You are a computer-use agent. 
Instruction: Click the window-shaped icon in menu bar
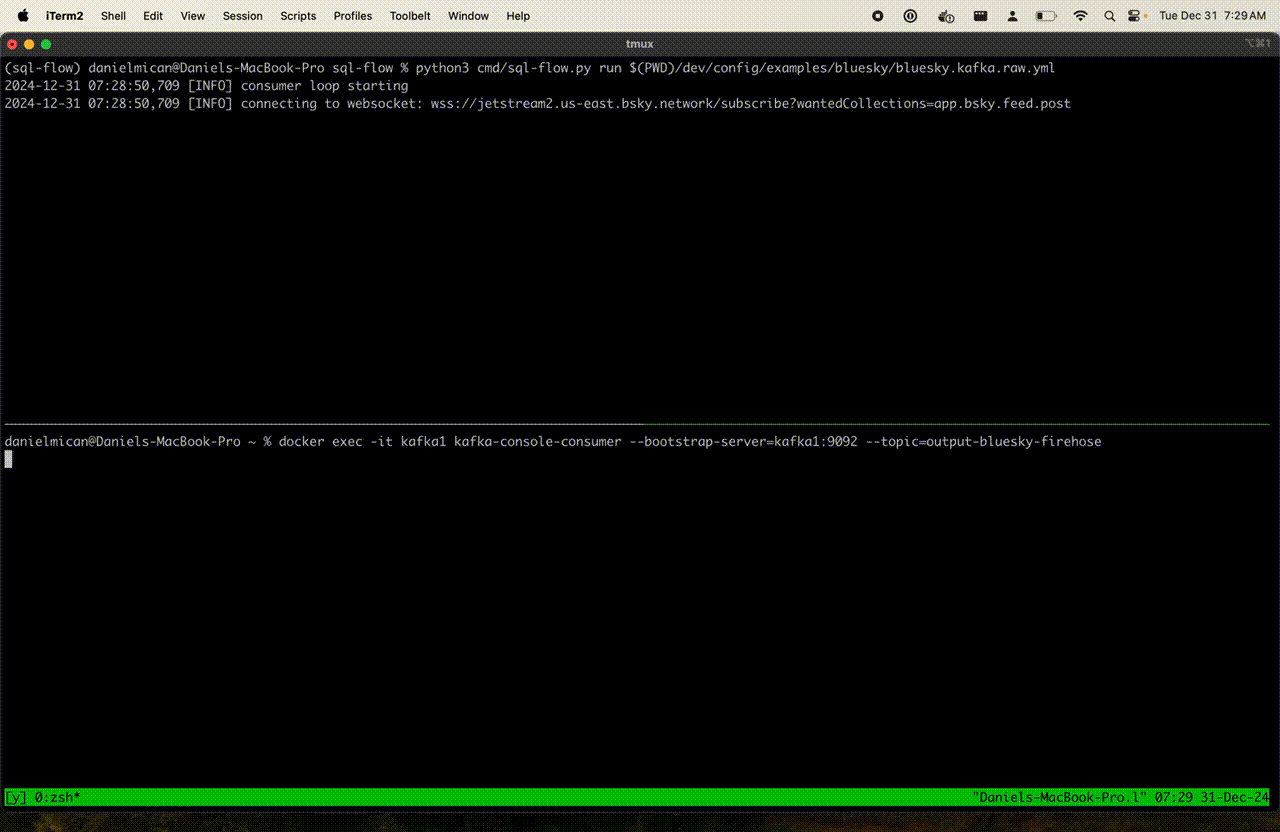(981, 16)
